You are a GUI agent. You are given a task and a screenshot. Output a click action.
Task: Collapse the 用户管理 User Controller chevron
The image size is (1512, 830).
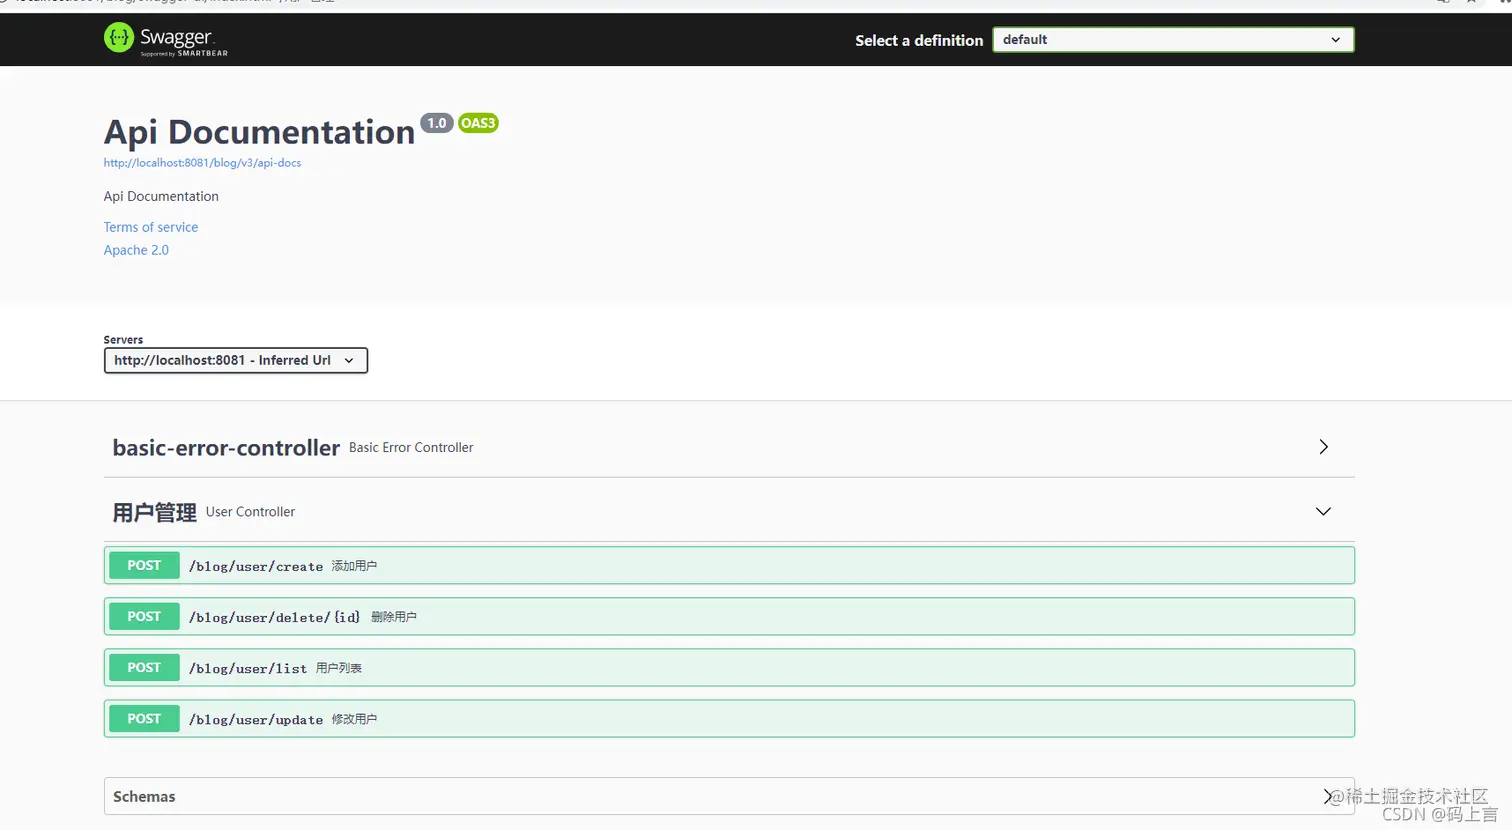coord(1323,511)
